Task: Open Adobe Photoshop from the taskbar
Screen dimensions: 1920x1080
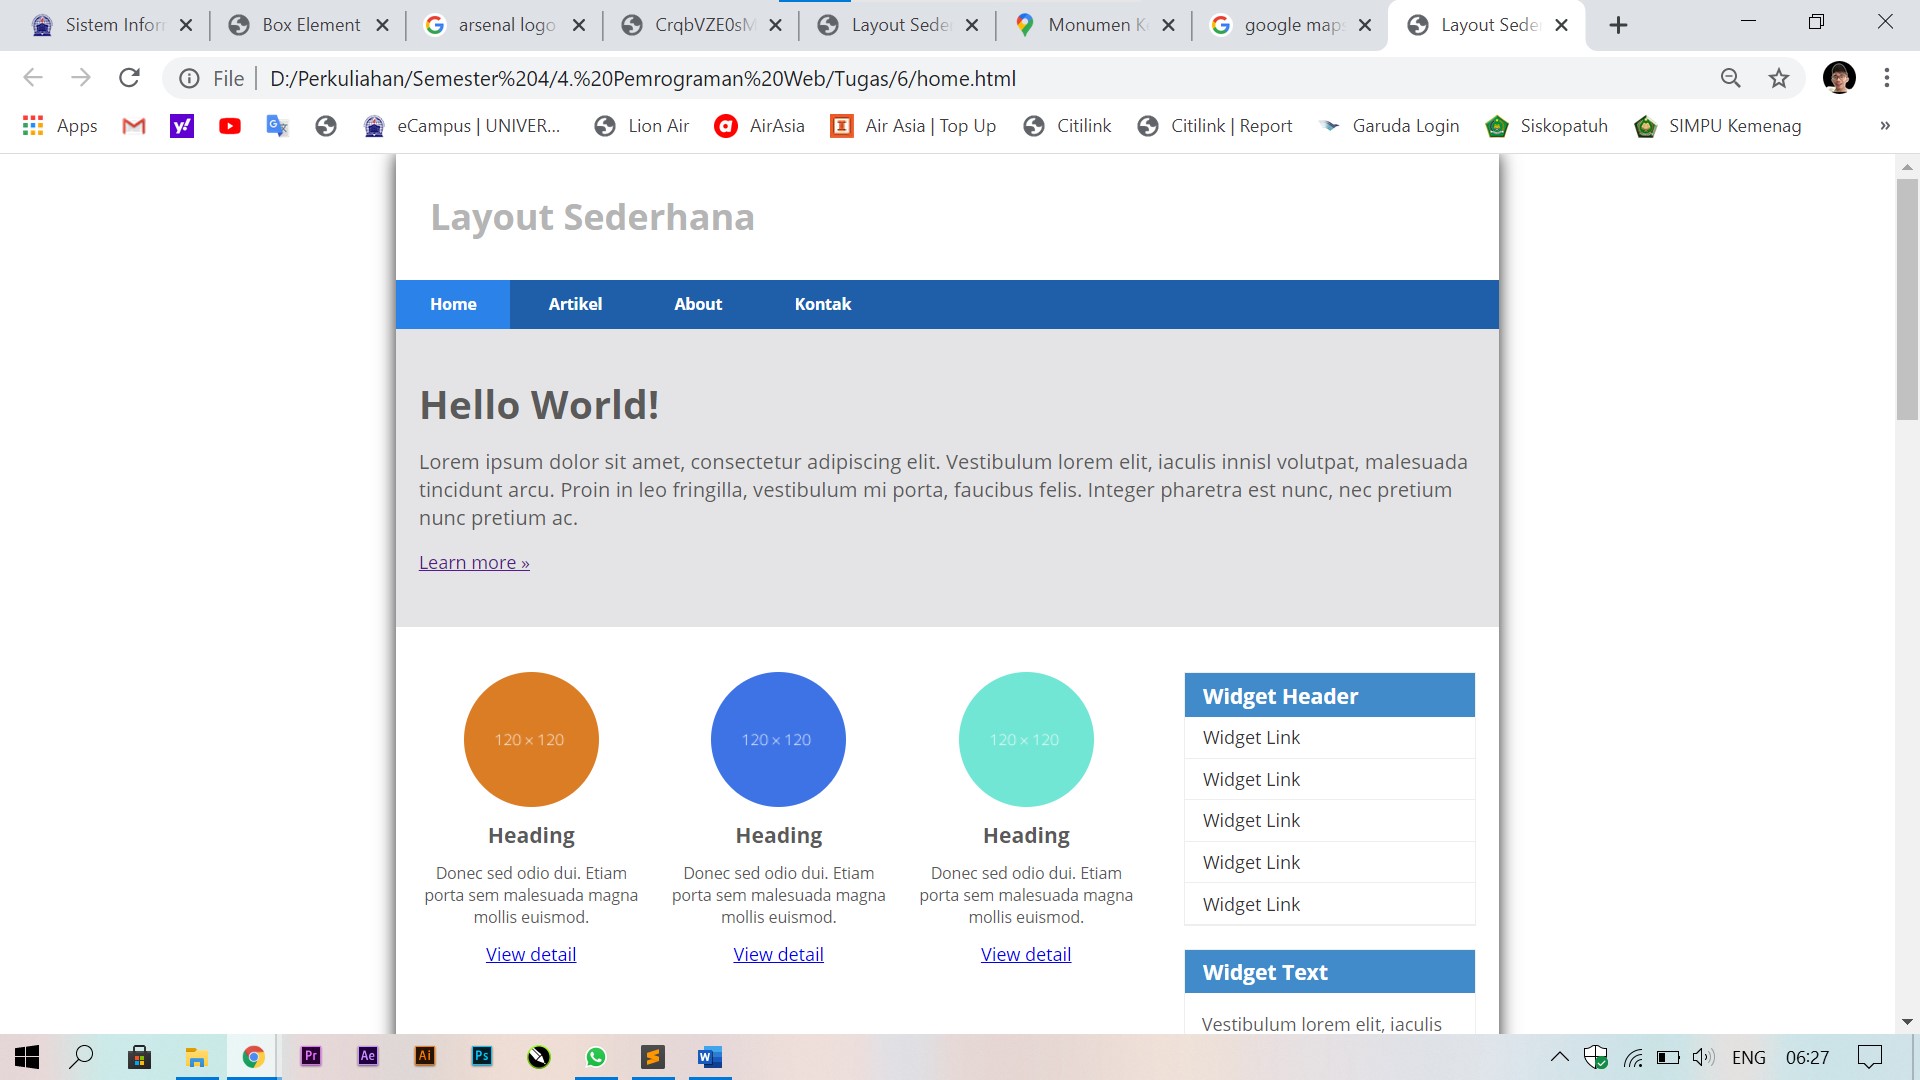Action: 481,1057
